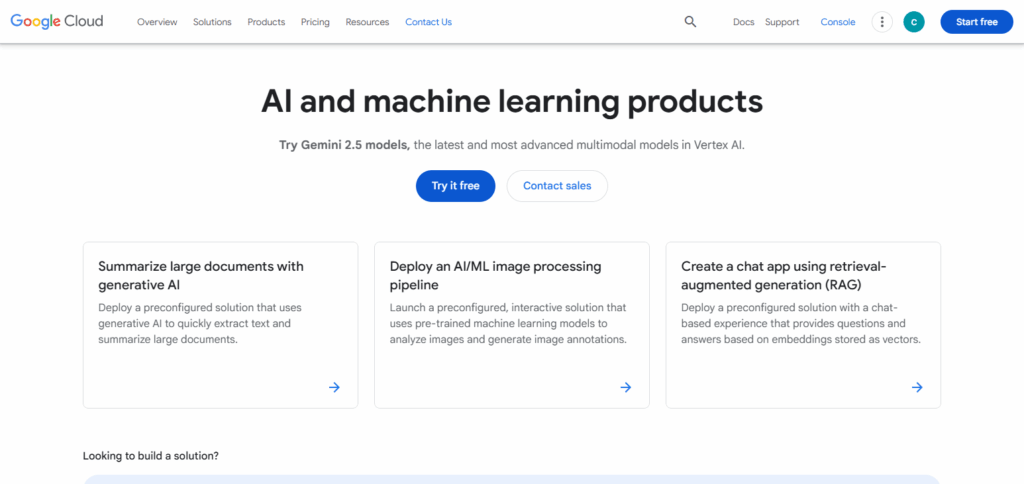Viewport: 1024px width, 484px height.
Task: Click description about extracting text and summarizing documents
Action: tap(200, 323)
